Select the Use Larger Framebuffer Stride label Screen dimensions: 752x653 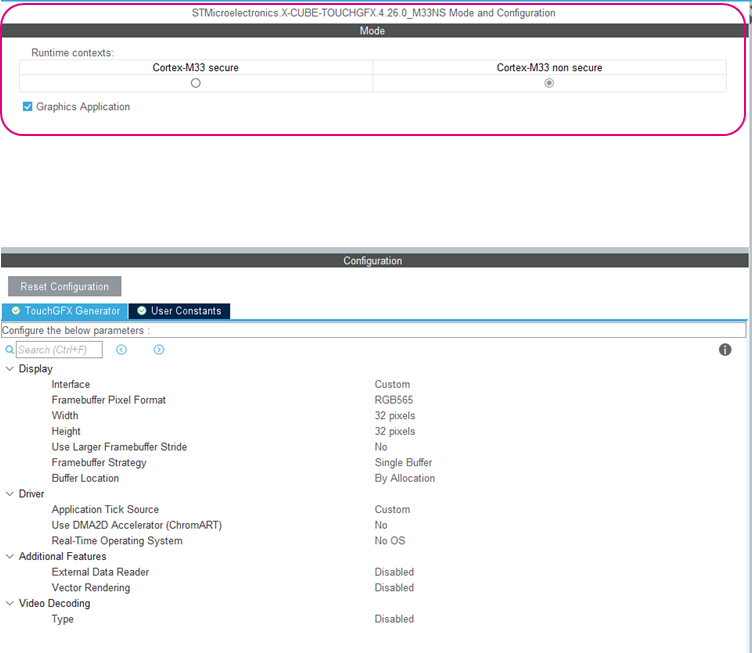(x=119, y=447)
